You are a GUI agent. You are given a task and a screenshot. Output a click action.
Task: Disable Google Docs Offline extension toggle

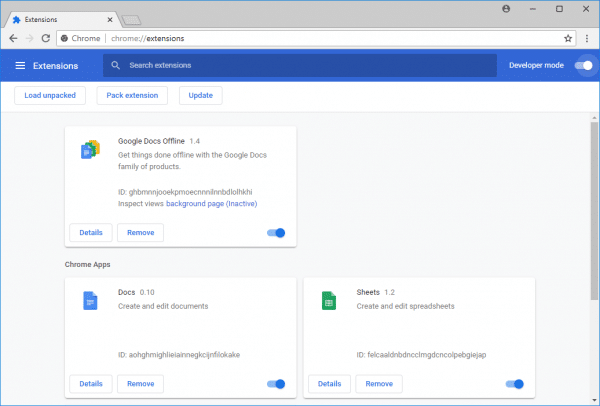[276, 233]
